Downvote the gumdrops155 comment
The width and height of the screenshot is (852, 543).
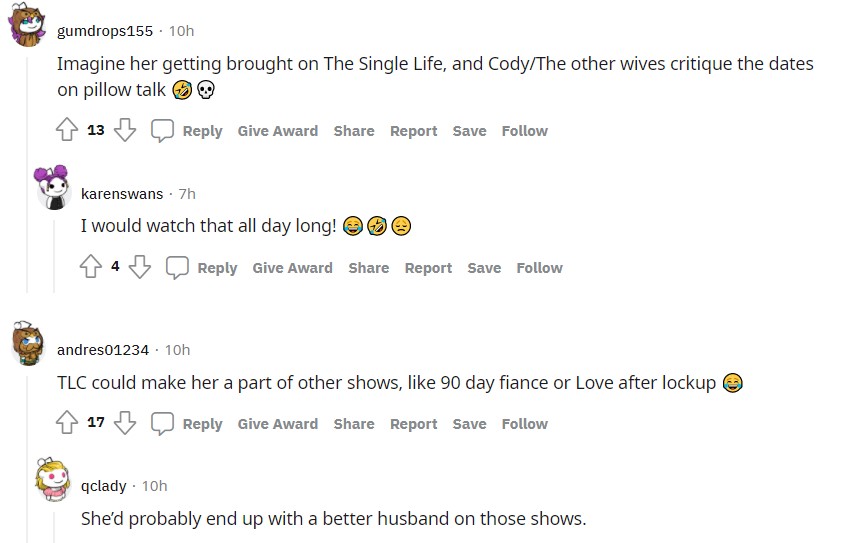pyautogui.click(x=125, y=130)
